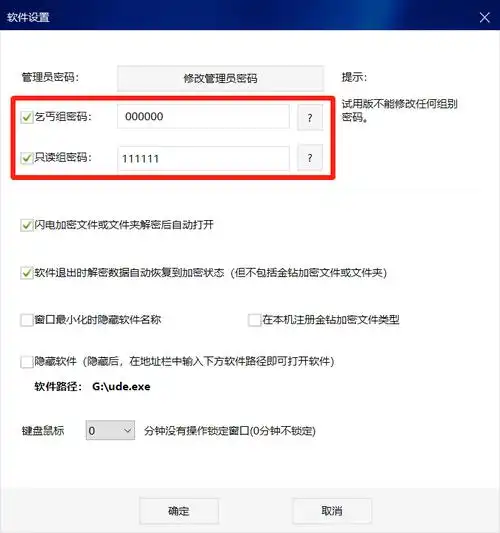Screen dimensions: 500x533
Task: Disable 闪电加密文件或文件夹解密后自动打开 option
Action: [x=27, y=225]
